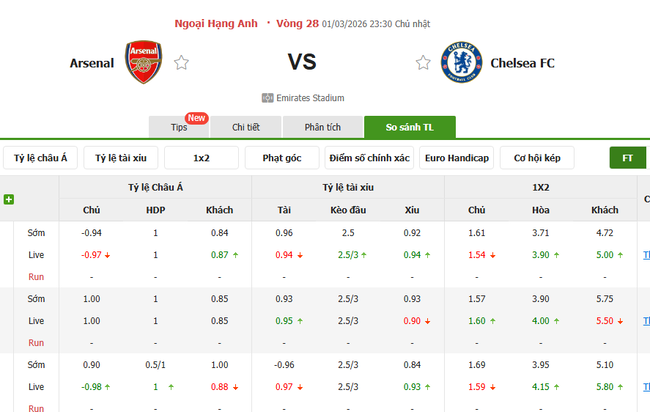The height and width of the screenshot is (412, 650).
Task: Favorite Chelsea FC with the star icon
Action: tap(423, 63)
